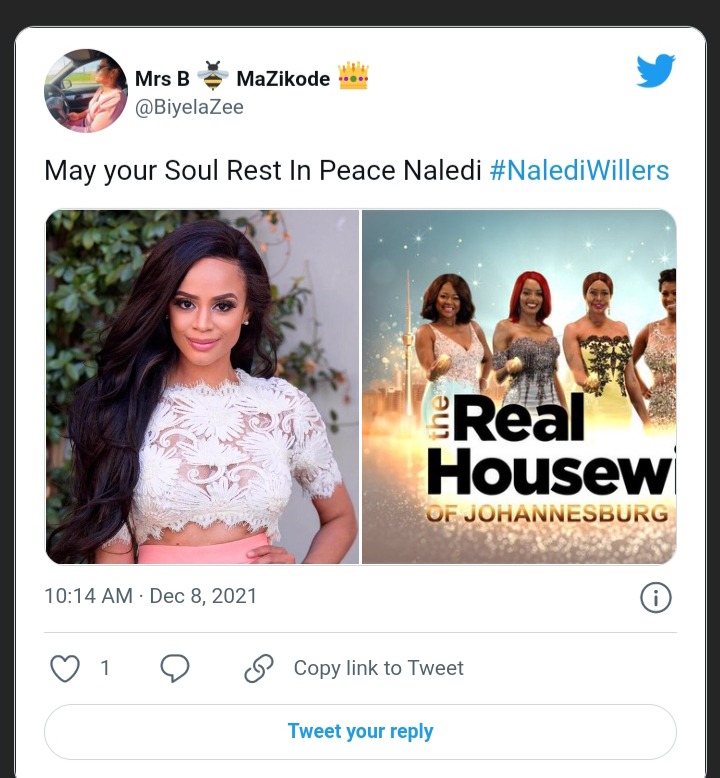Image resolution: width=720 pixels, height=778 pixels.
Task: Click the chain link icon
Action: click(x=259, y=668)
